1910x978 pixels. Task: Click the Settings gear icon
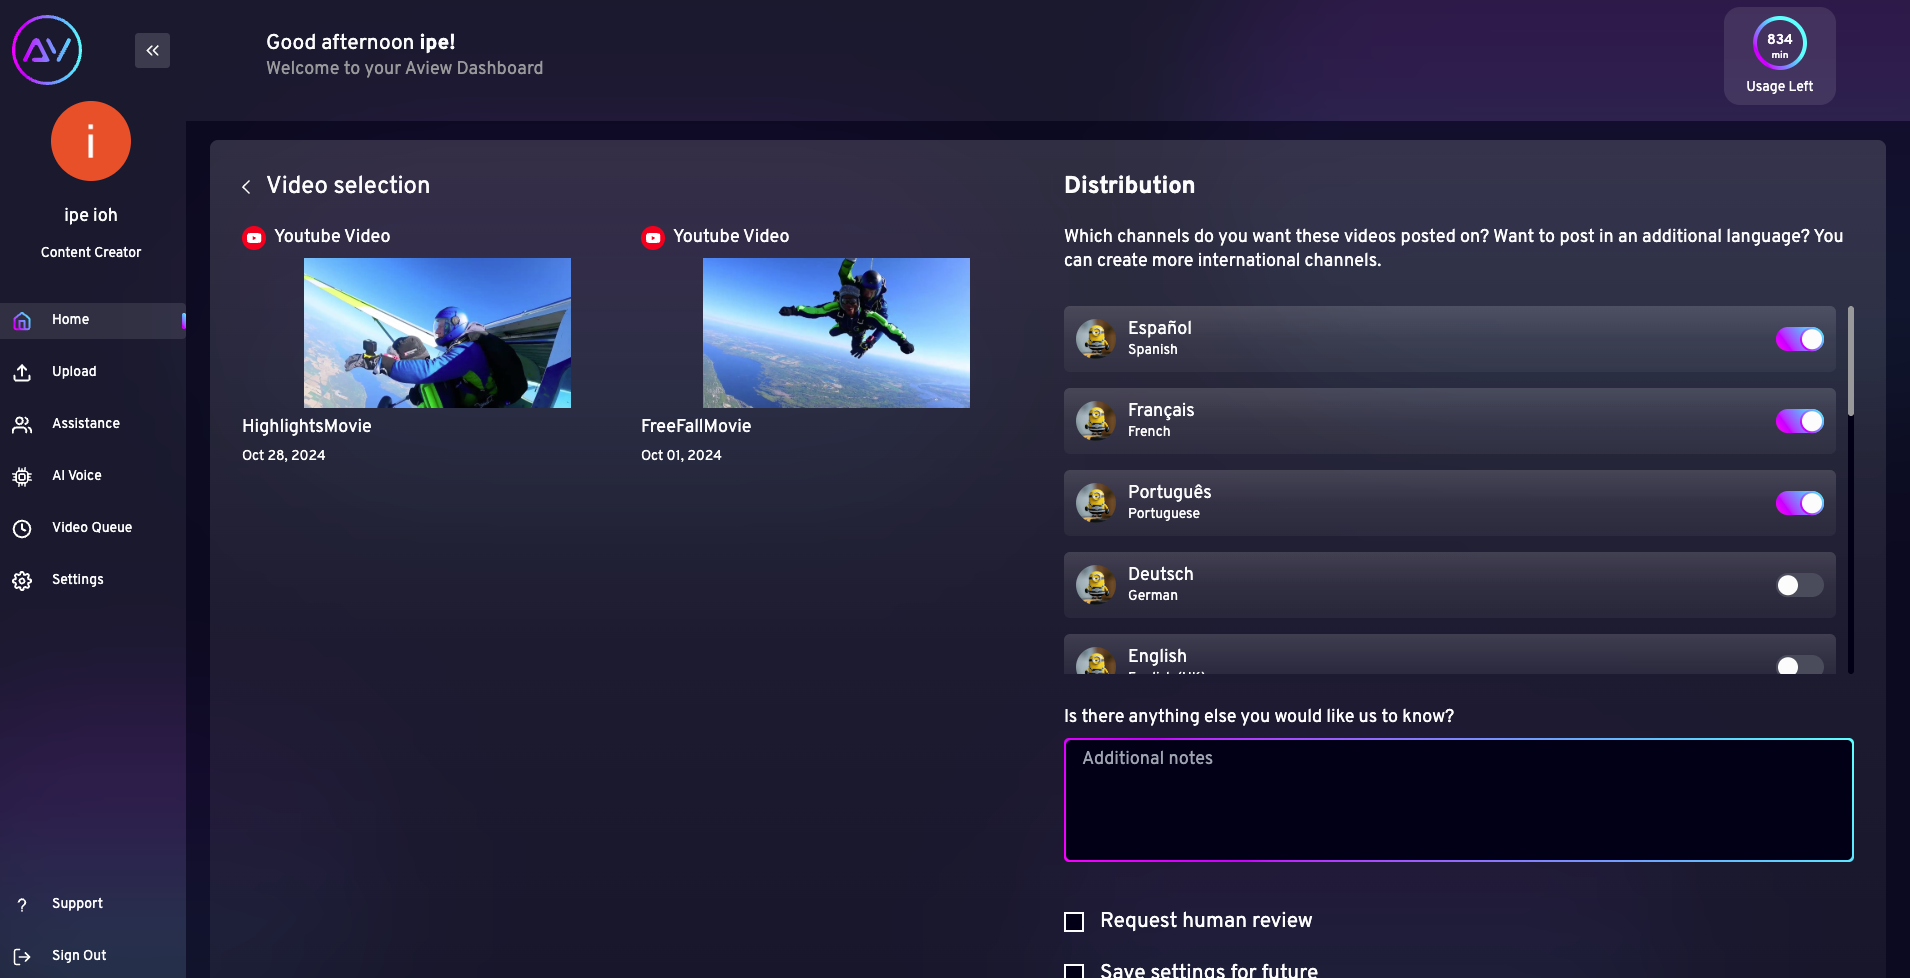click(x=22, y=580)
